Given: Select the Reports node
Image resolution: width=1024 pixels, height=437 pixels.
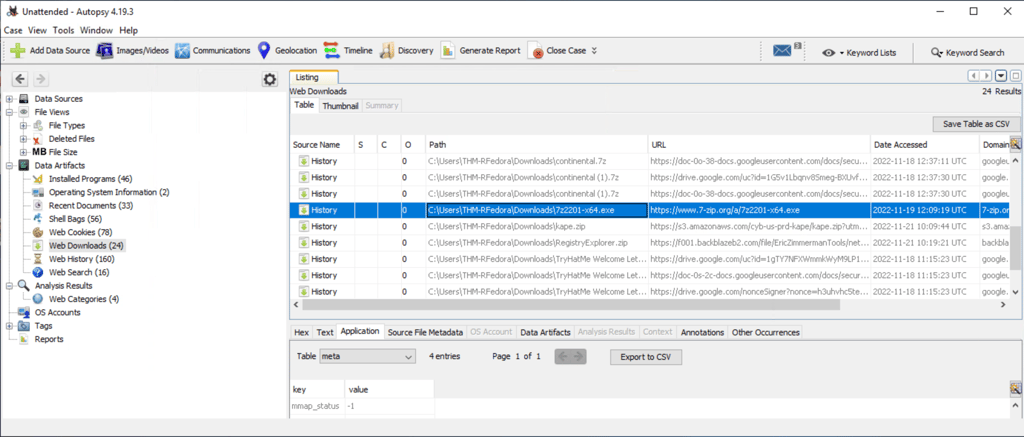Looking at the screenshot, I should pos(49,339).
